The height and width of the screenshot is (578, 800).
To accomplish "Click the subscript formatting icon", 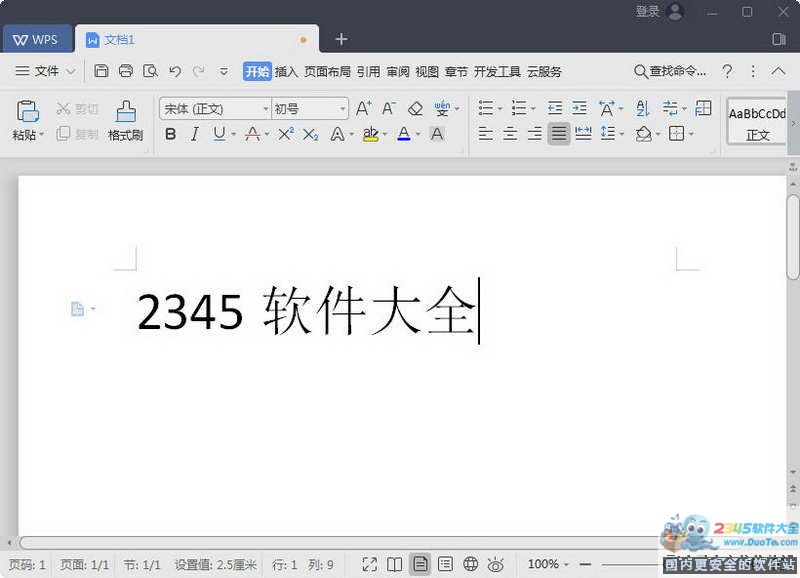I will tap(311, 132).
